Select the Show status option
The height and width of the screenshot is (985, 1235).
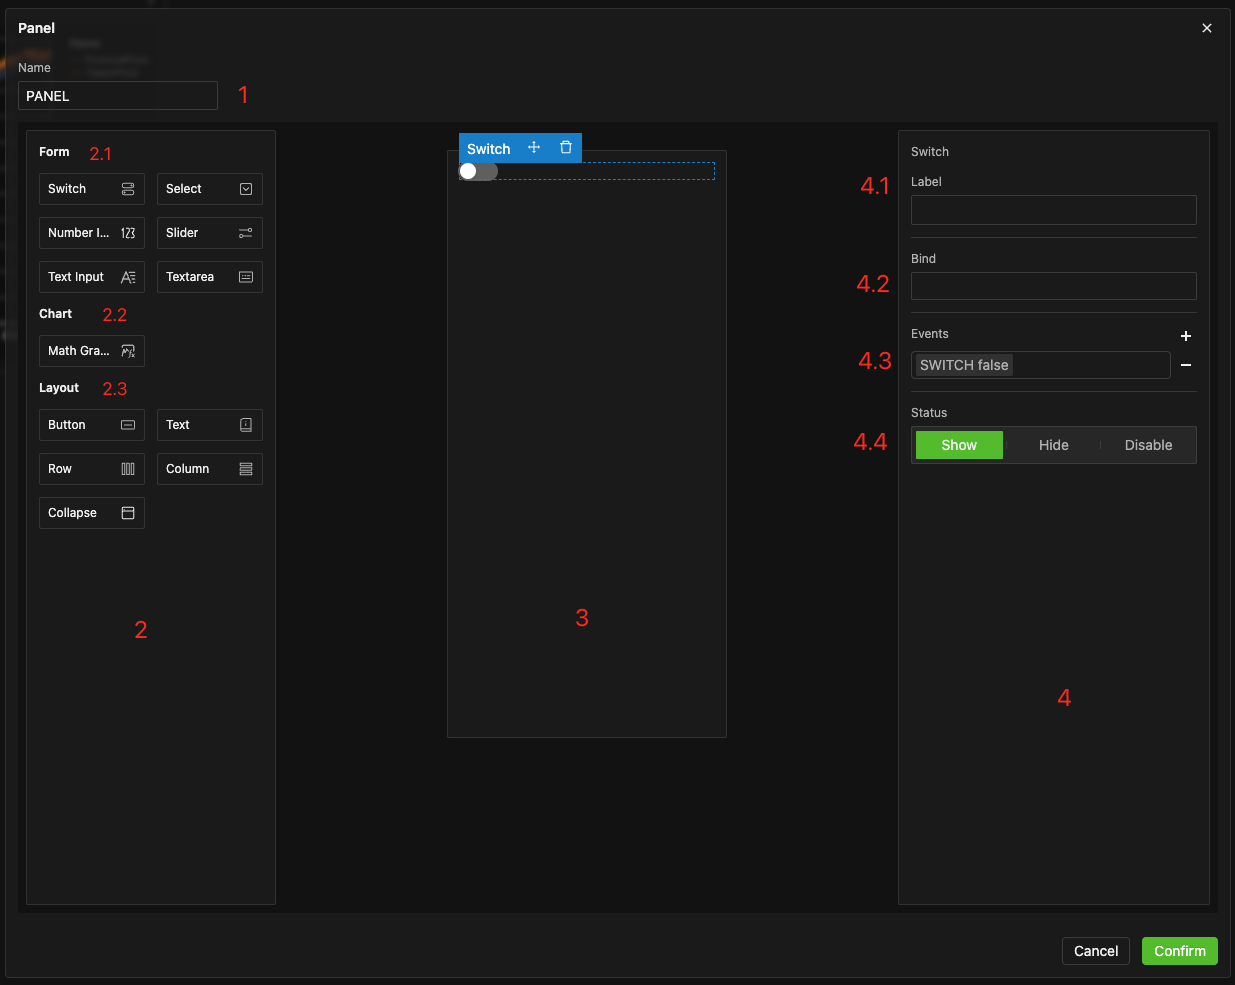tap(958, 445)
